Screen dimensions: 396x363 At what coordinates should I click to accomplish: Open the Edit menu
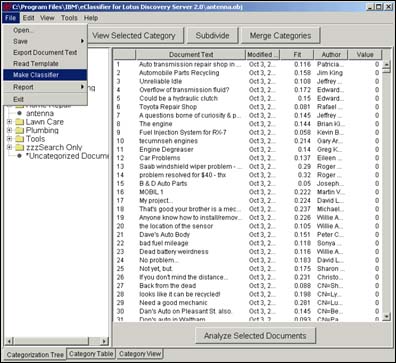coord(28,18)
